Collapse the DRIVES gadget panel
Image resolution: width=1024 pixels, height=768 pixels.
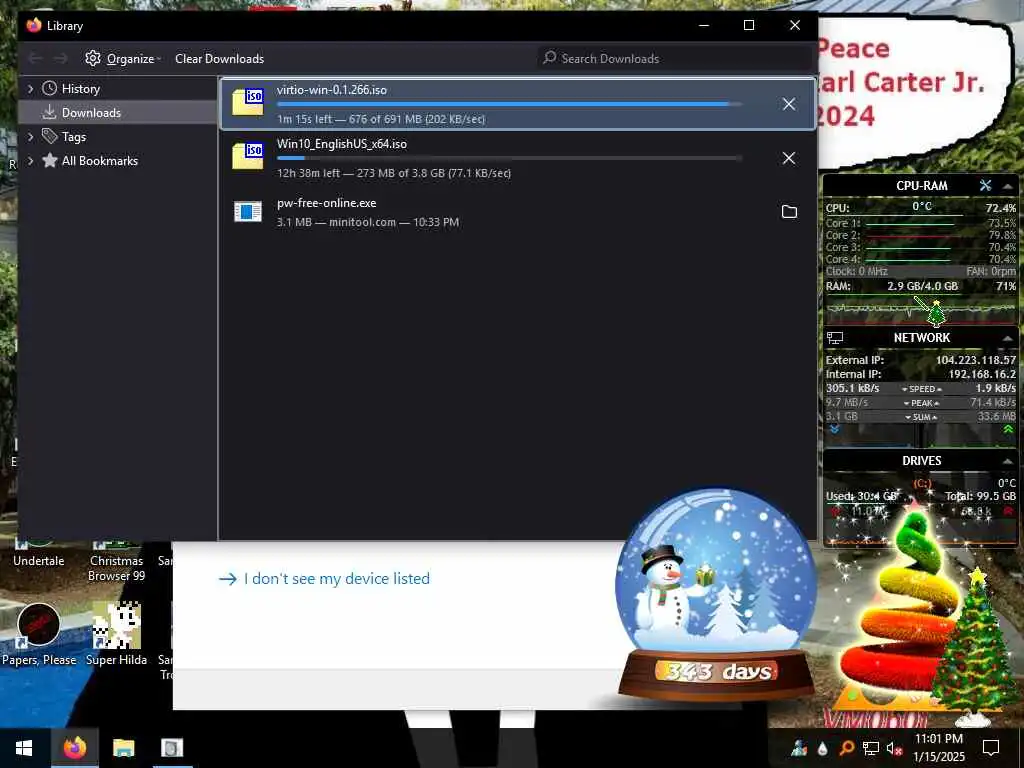(x=1008, y=461)
